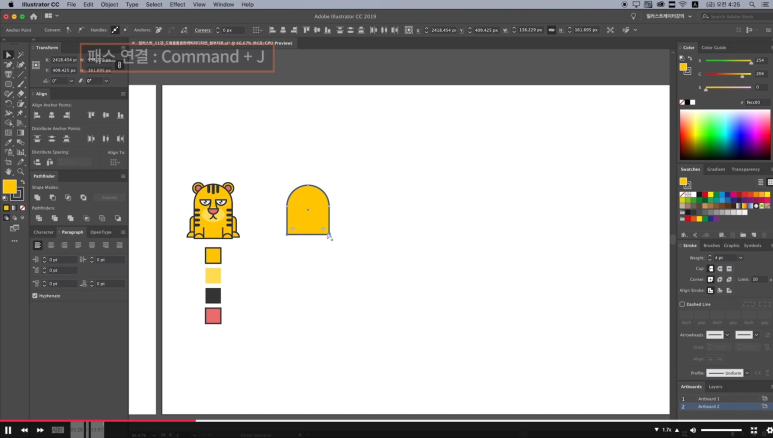Select Align Stroke to Center option
Image resolution: width=773 pixels, height=438 pixels.
pyautogui.click(x=710, y=290)
